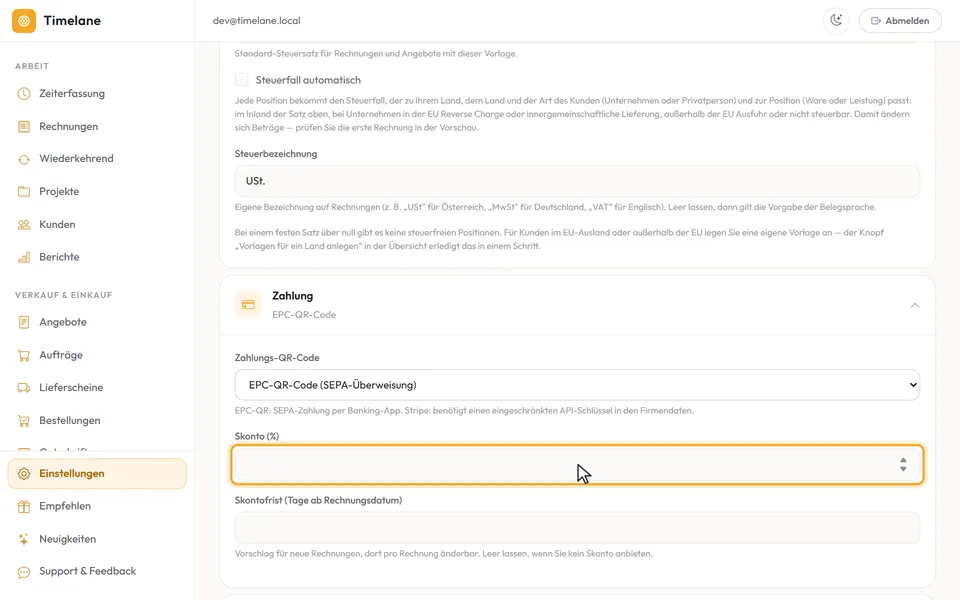The height and width of the screenshot is (600, 960).
Task: Click the Einstellungen gear icon
Action: [24, 474]
